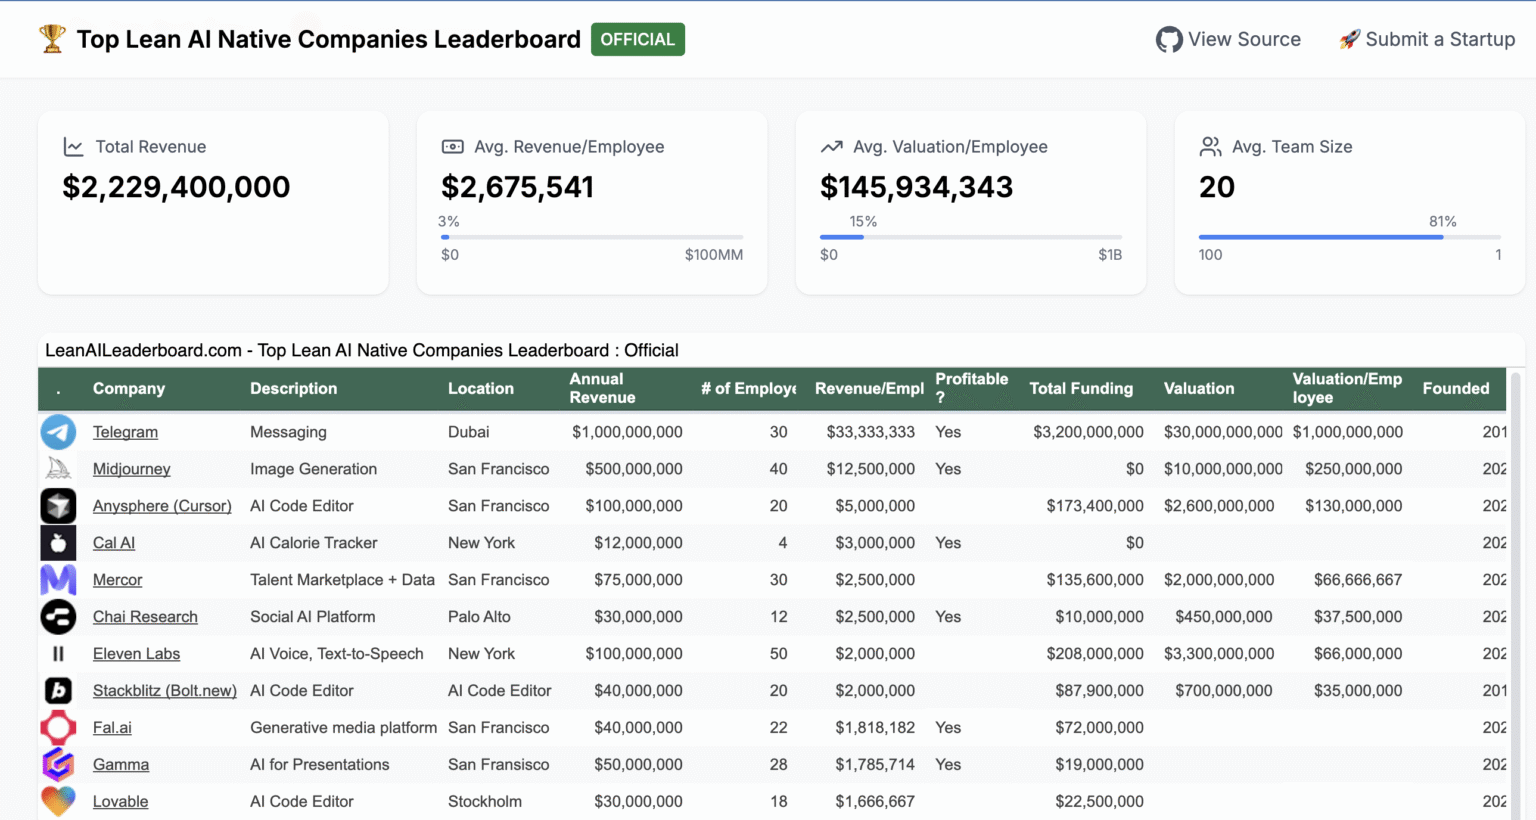Click the Anysphere Cursor cube logo

[58, 506]
